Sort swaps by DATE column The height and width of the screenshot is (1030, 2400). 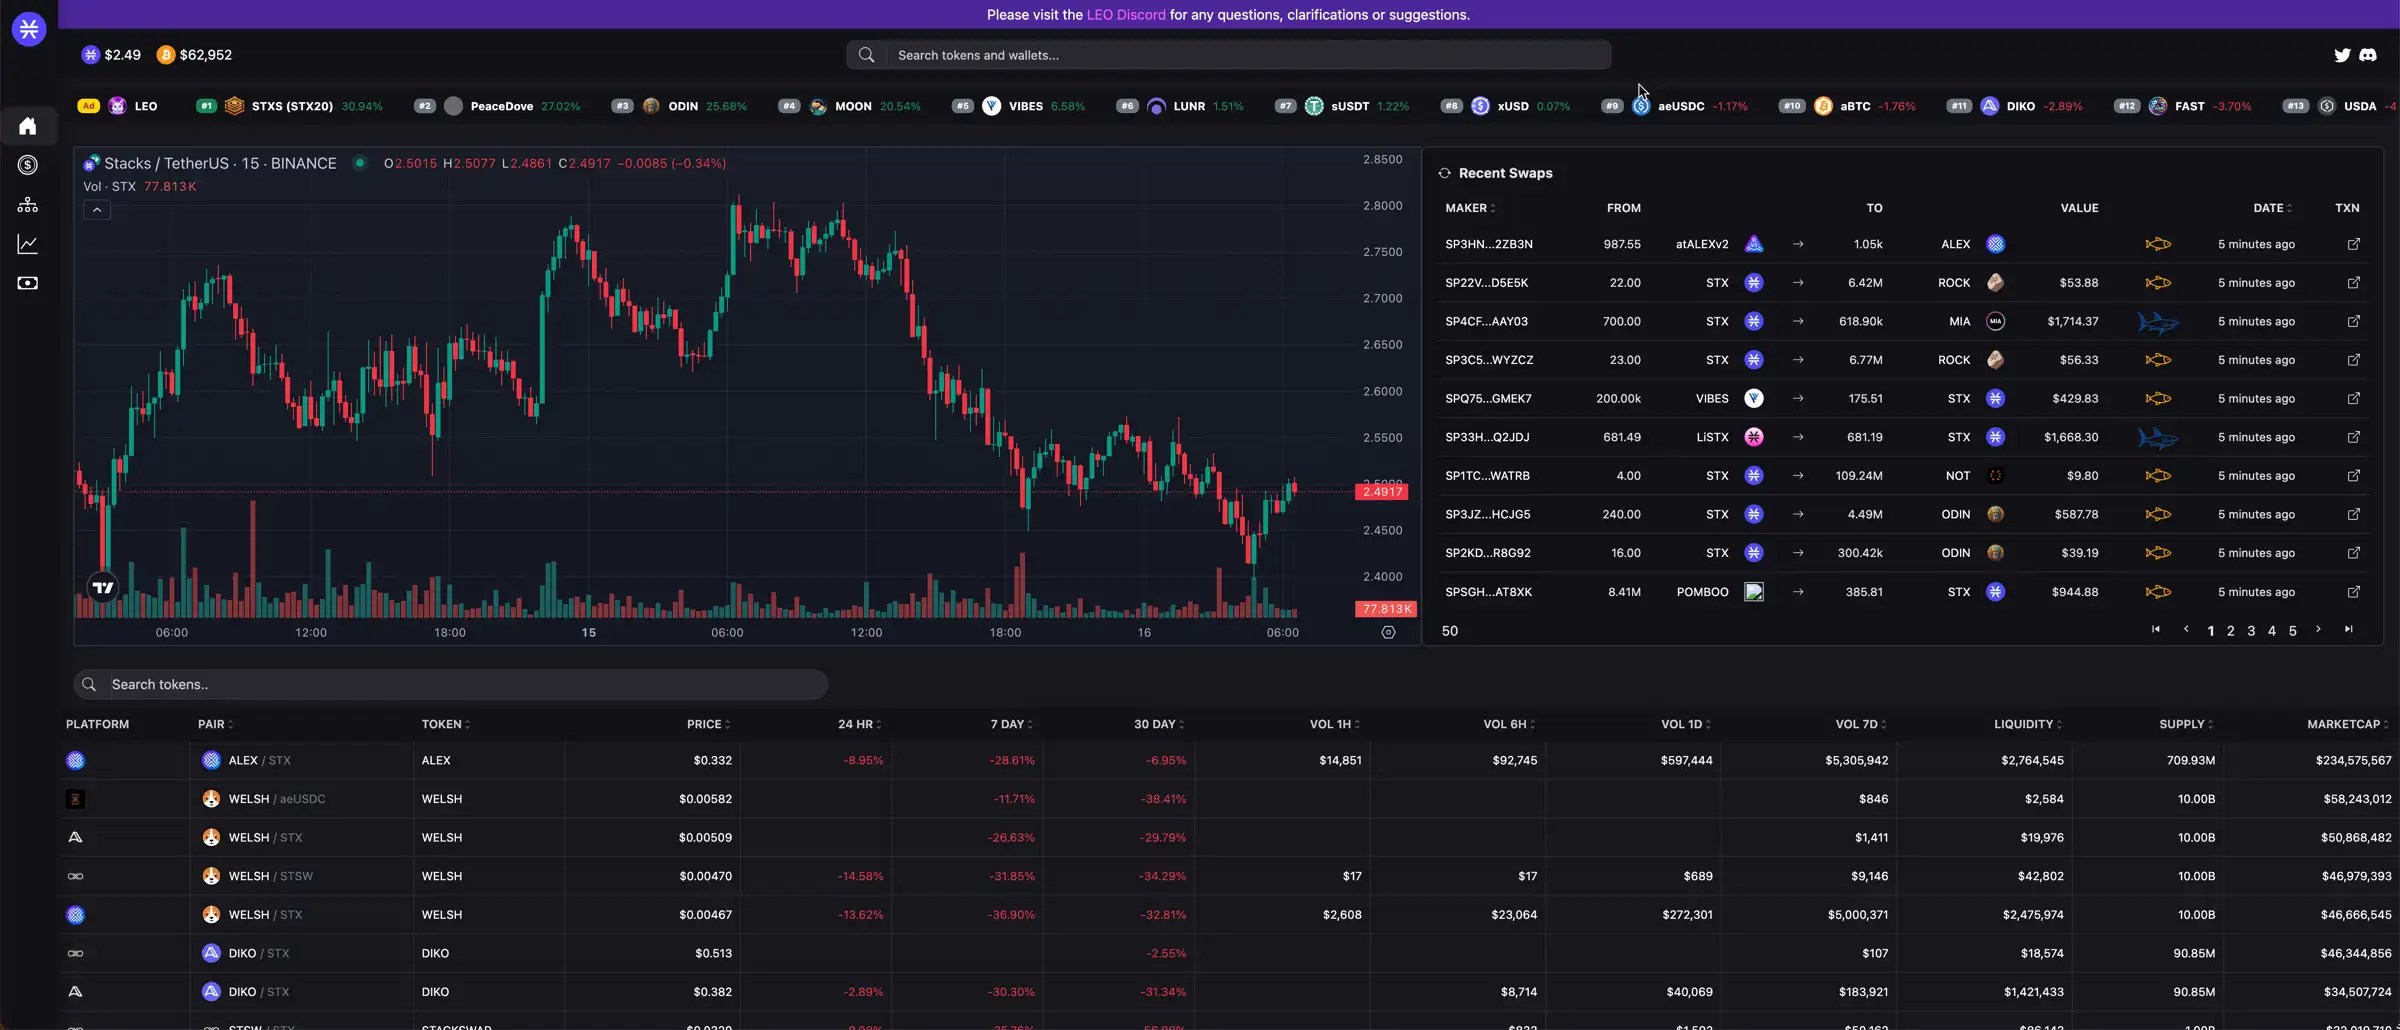coord(2272,208)
